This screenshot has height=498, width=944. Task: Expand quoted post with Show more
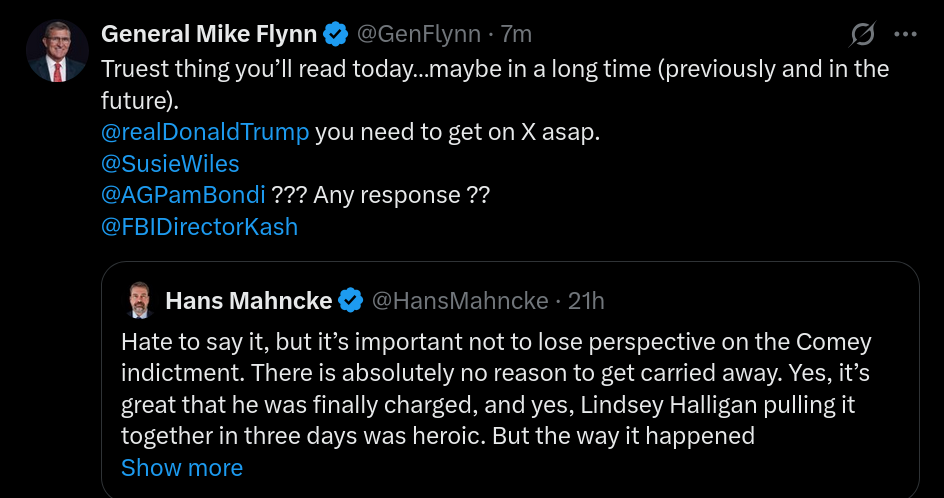pos(181,468)
